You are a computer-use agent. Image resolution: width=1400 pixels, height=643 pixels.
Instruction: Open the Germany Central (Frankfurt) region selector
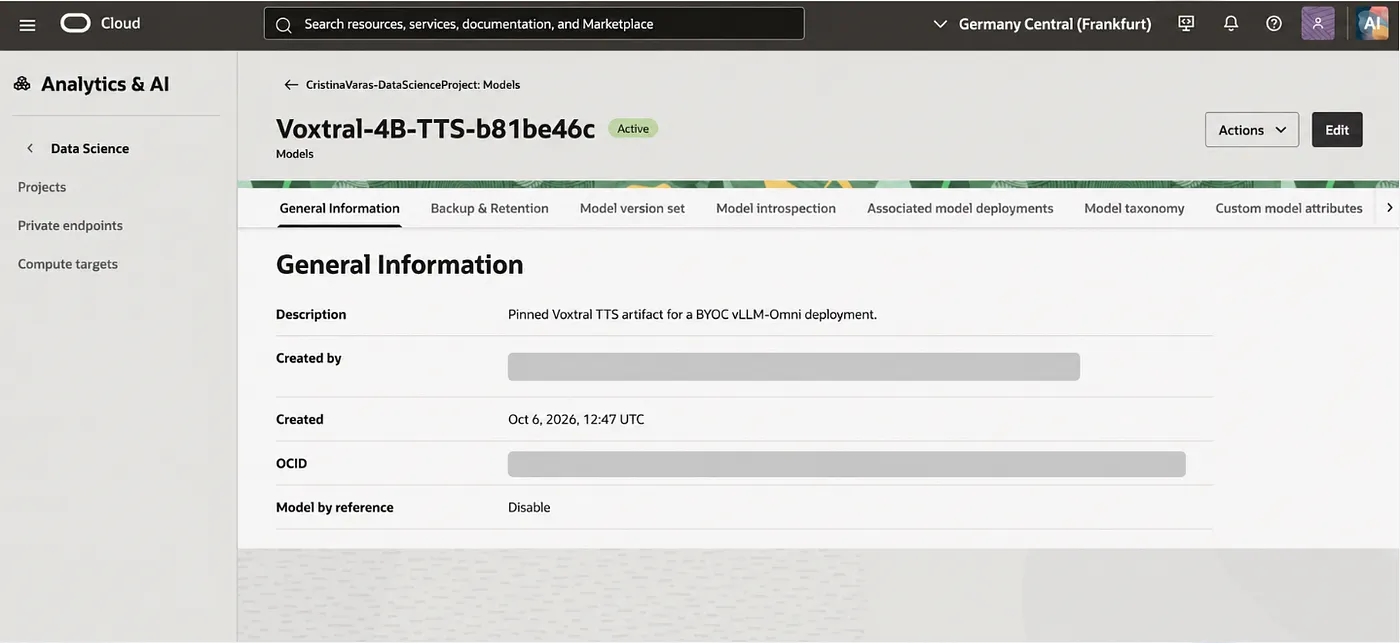pyautogui.click(x=1041, y=24)
